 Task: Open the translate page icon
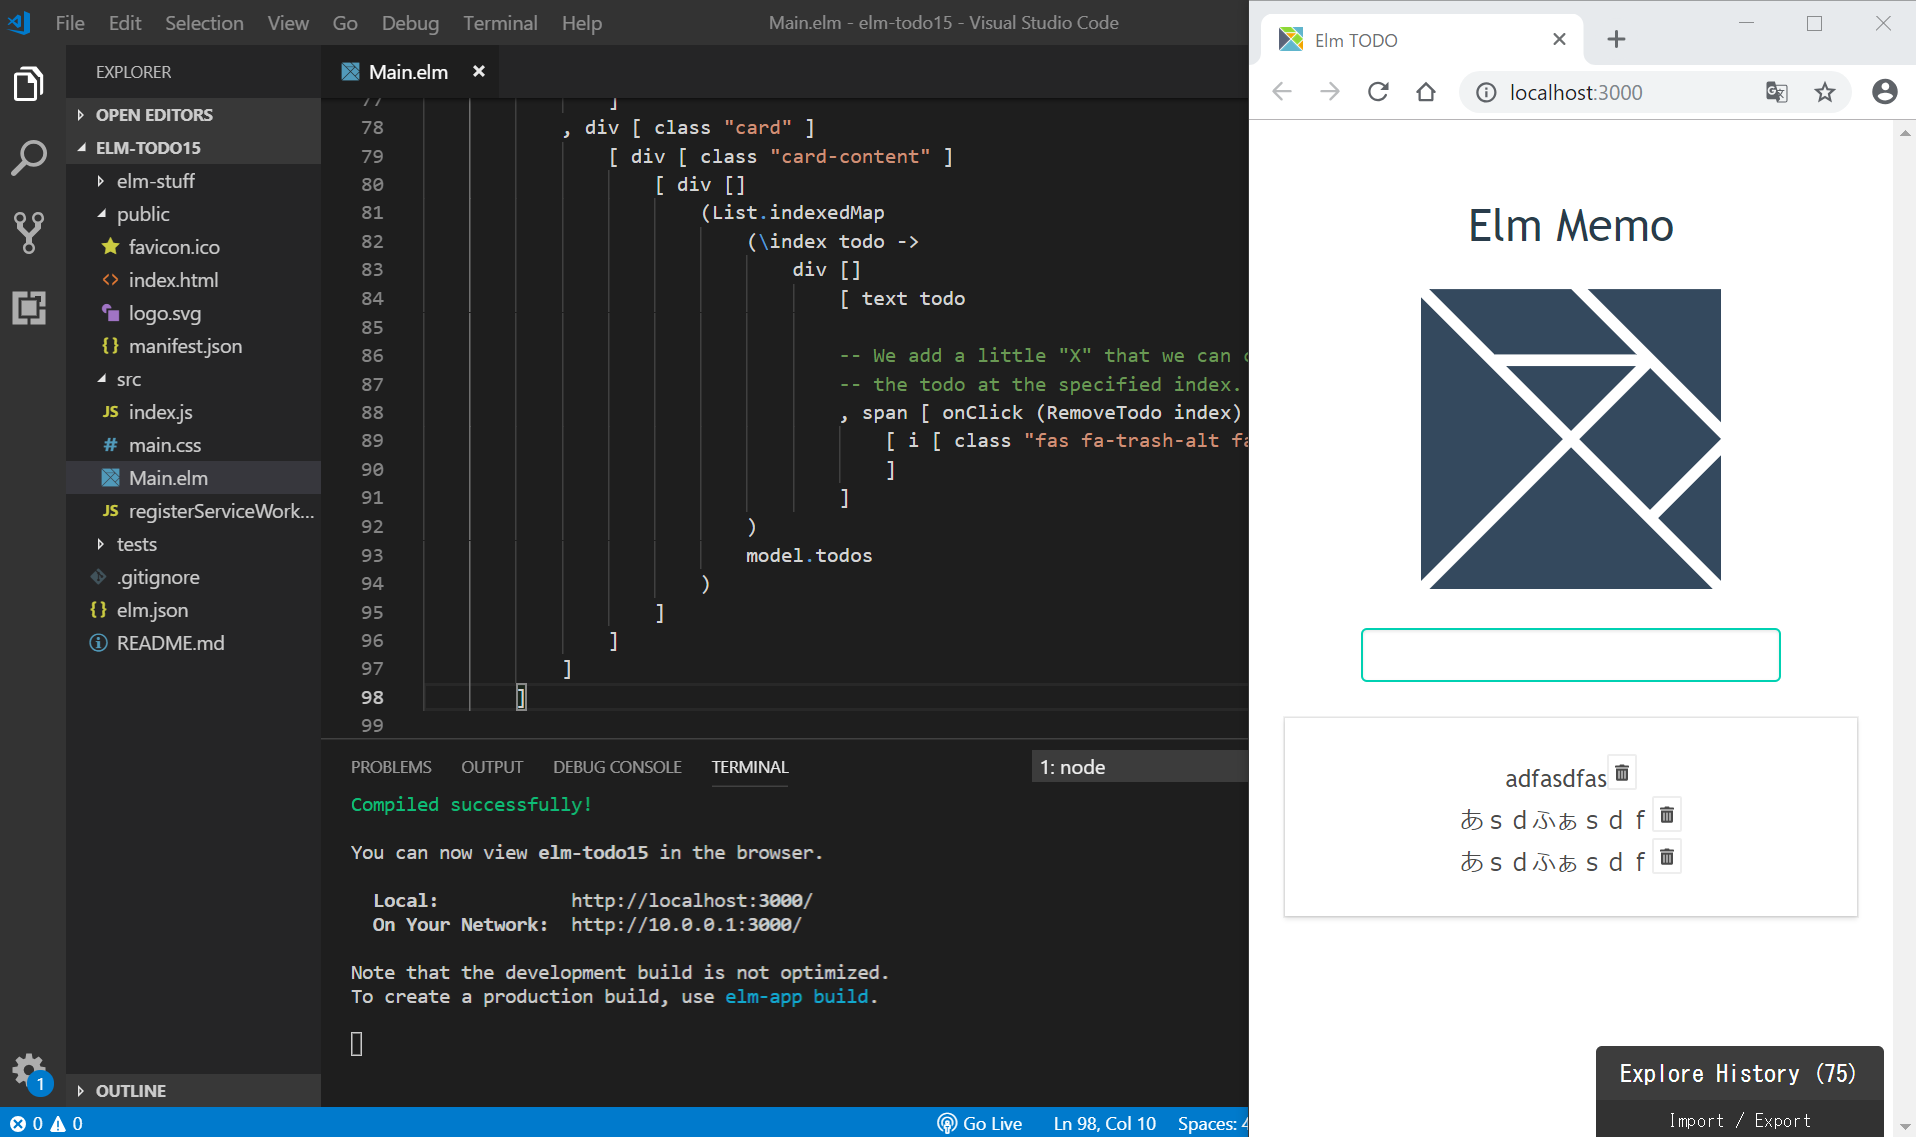tap(1777, 92)
